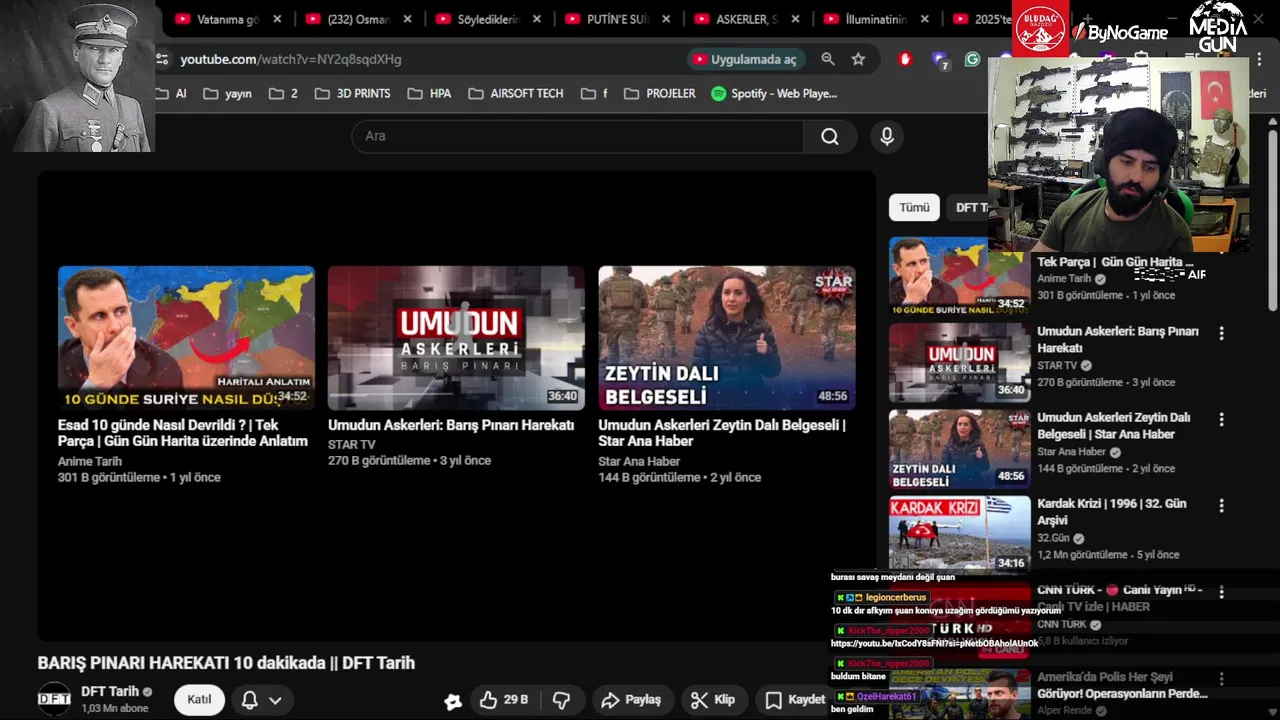This screenshot has width=1280, height=720.
Task: Open the green G extension icon
Action: (972, 59)
